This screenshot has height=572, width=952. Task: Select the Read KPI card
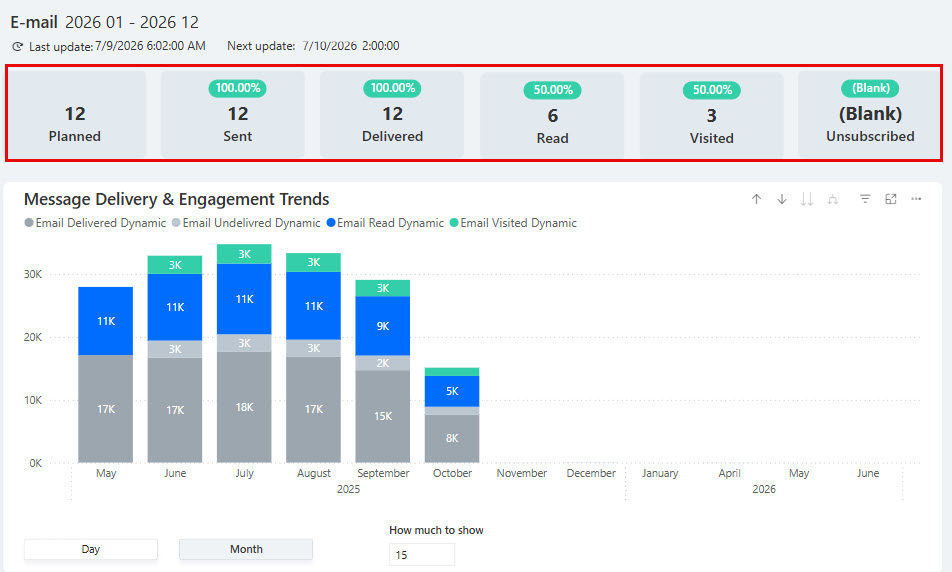pos(552,115)
